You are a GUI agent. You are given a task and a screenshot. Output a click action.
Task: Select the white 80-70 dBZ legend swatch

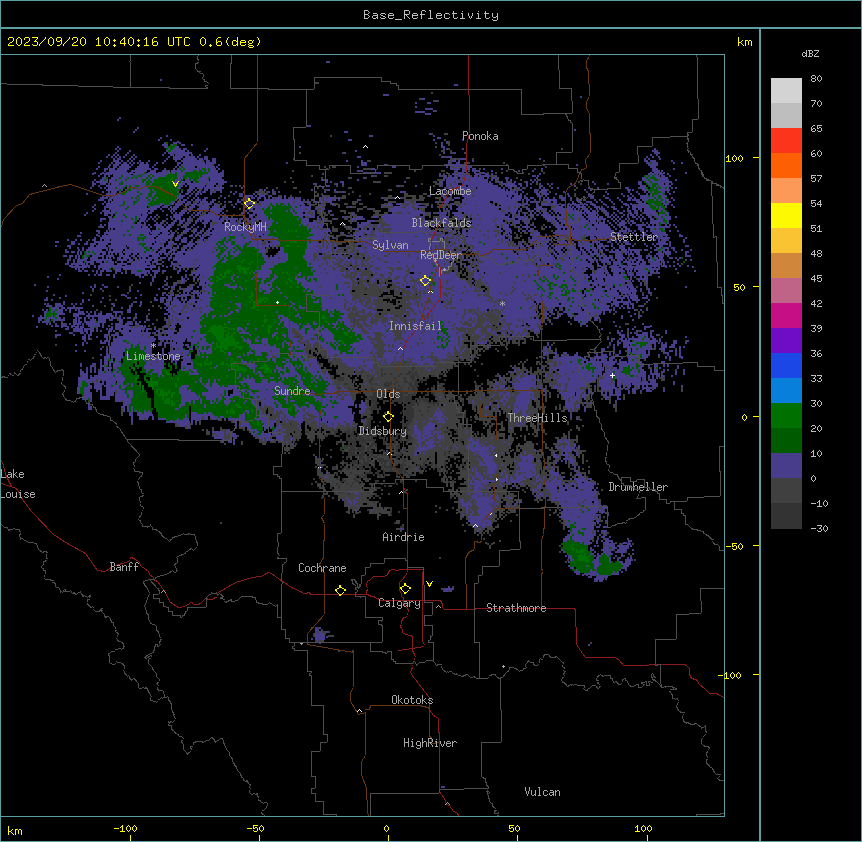786,91
